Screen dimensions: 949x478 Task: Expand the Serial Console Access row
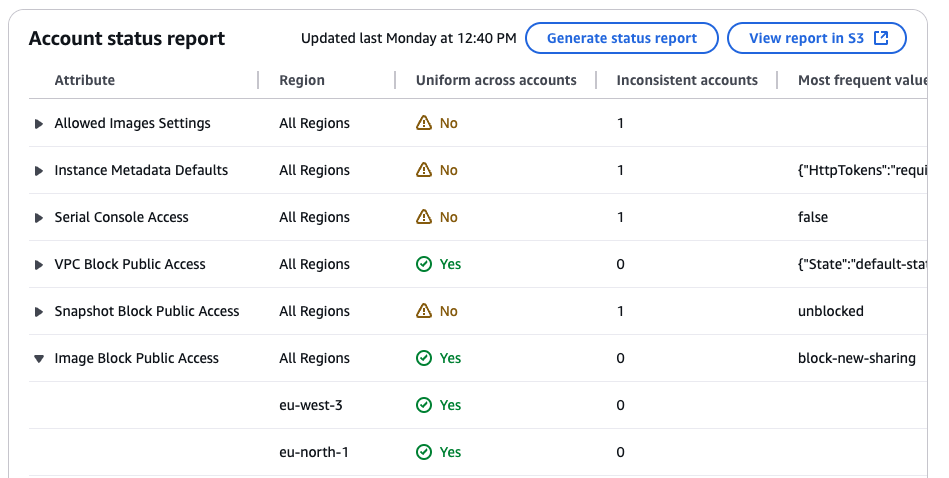[39, 218]
